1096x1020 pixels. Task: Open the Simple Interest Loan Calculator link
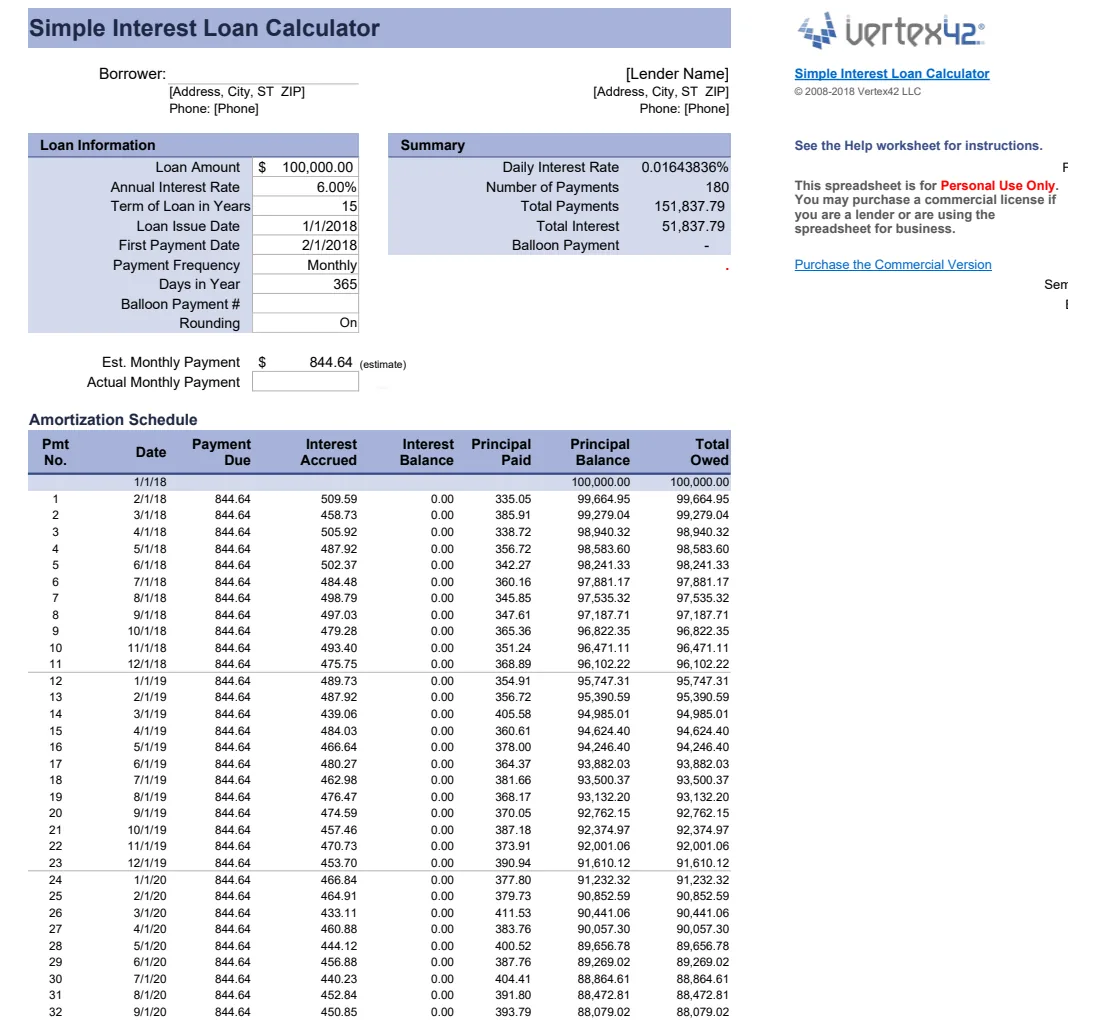pos(891,73)
